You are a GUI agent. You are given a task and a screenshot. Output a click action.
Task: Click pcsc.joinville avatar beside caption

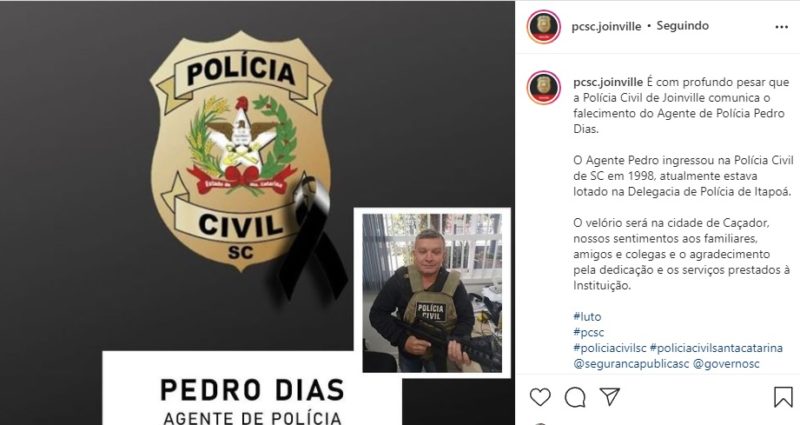544,87
